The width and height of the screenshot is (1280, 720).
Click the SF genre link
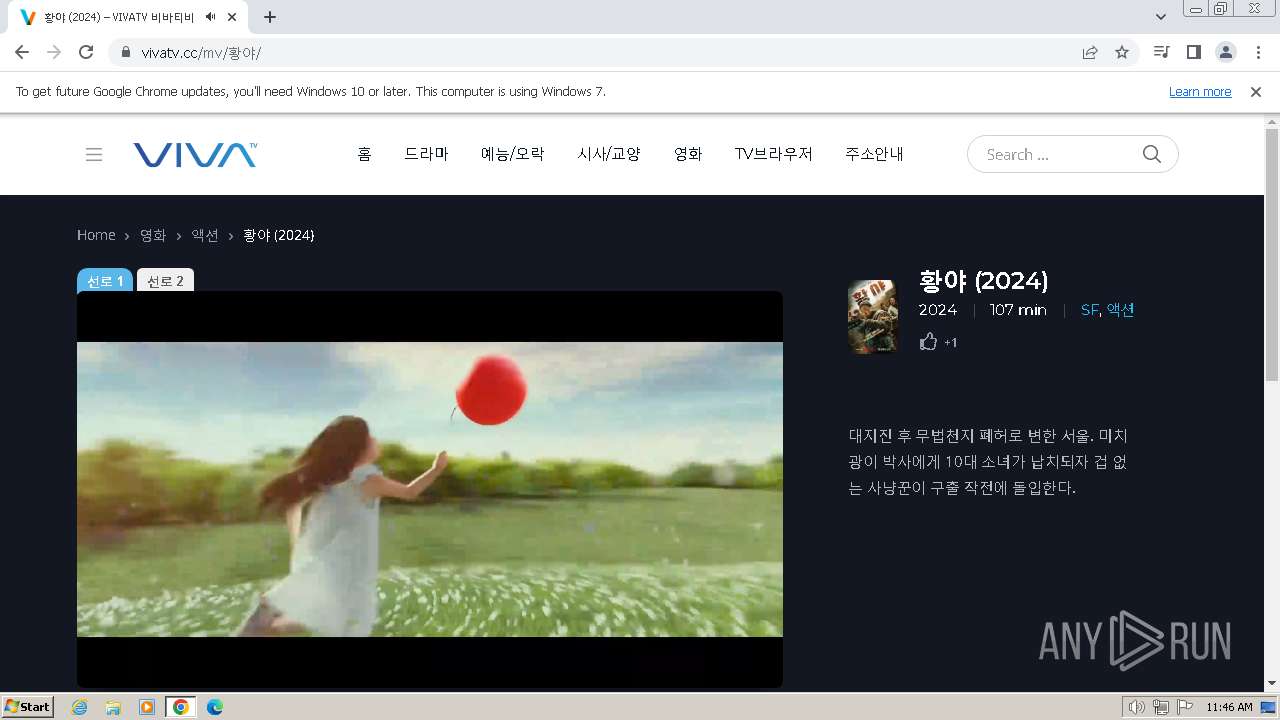pos(1089,310)
